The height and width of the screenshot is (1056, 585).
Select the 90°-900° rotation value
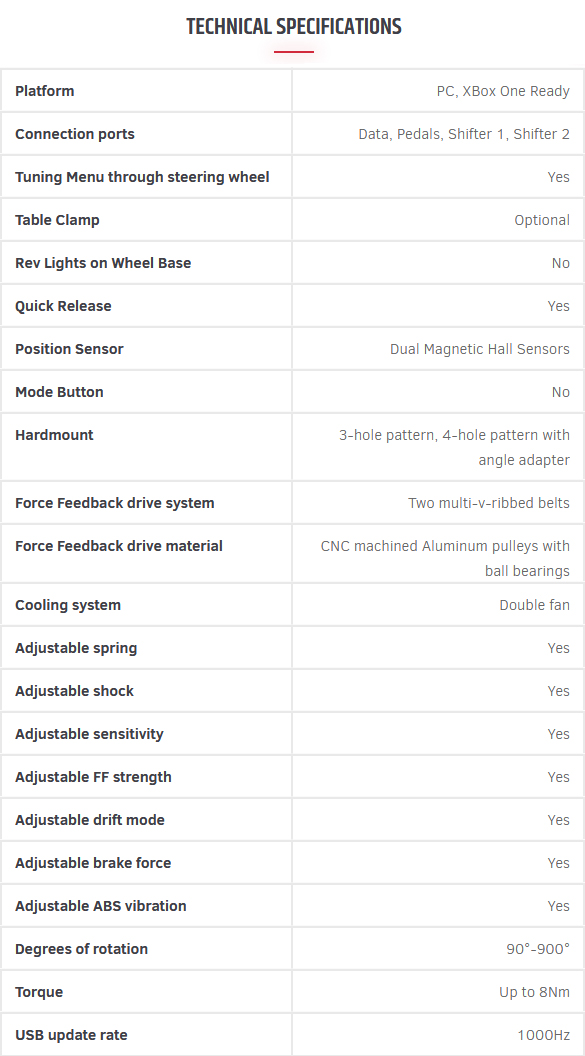(538, 949)
